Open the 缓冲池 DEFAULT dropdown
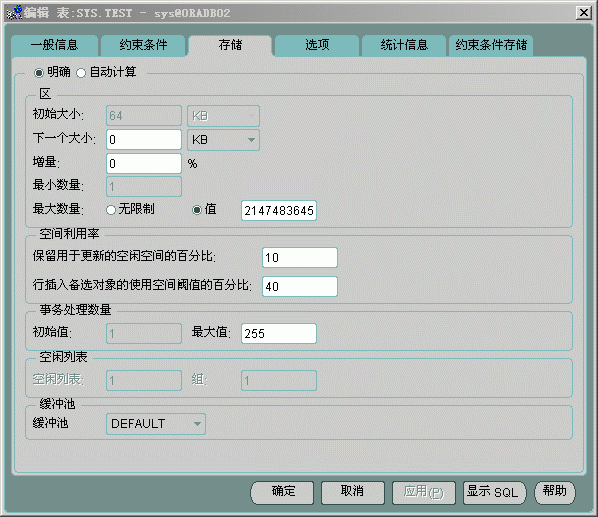 156,424
